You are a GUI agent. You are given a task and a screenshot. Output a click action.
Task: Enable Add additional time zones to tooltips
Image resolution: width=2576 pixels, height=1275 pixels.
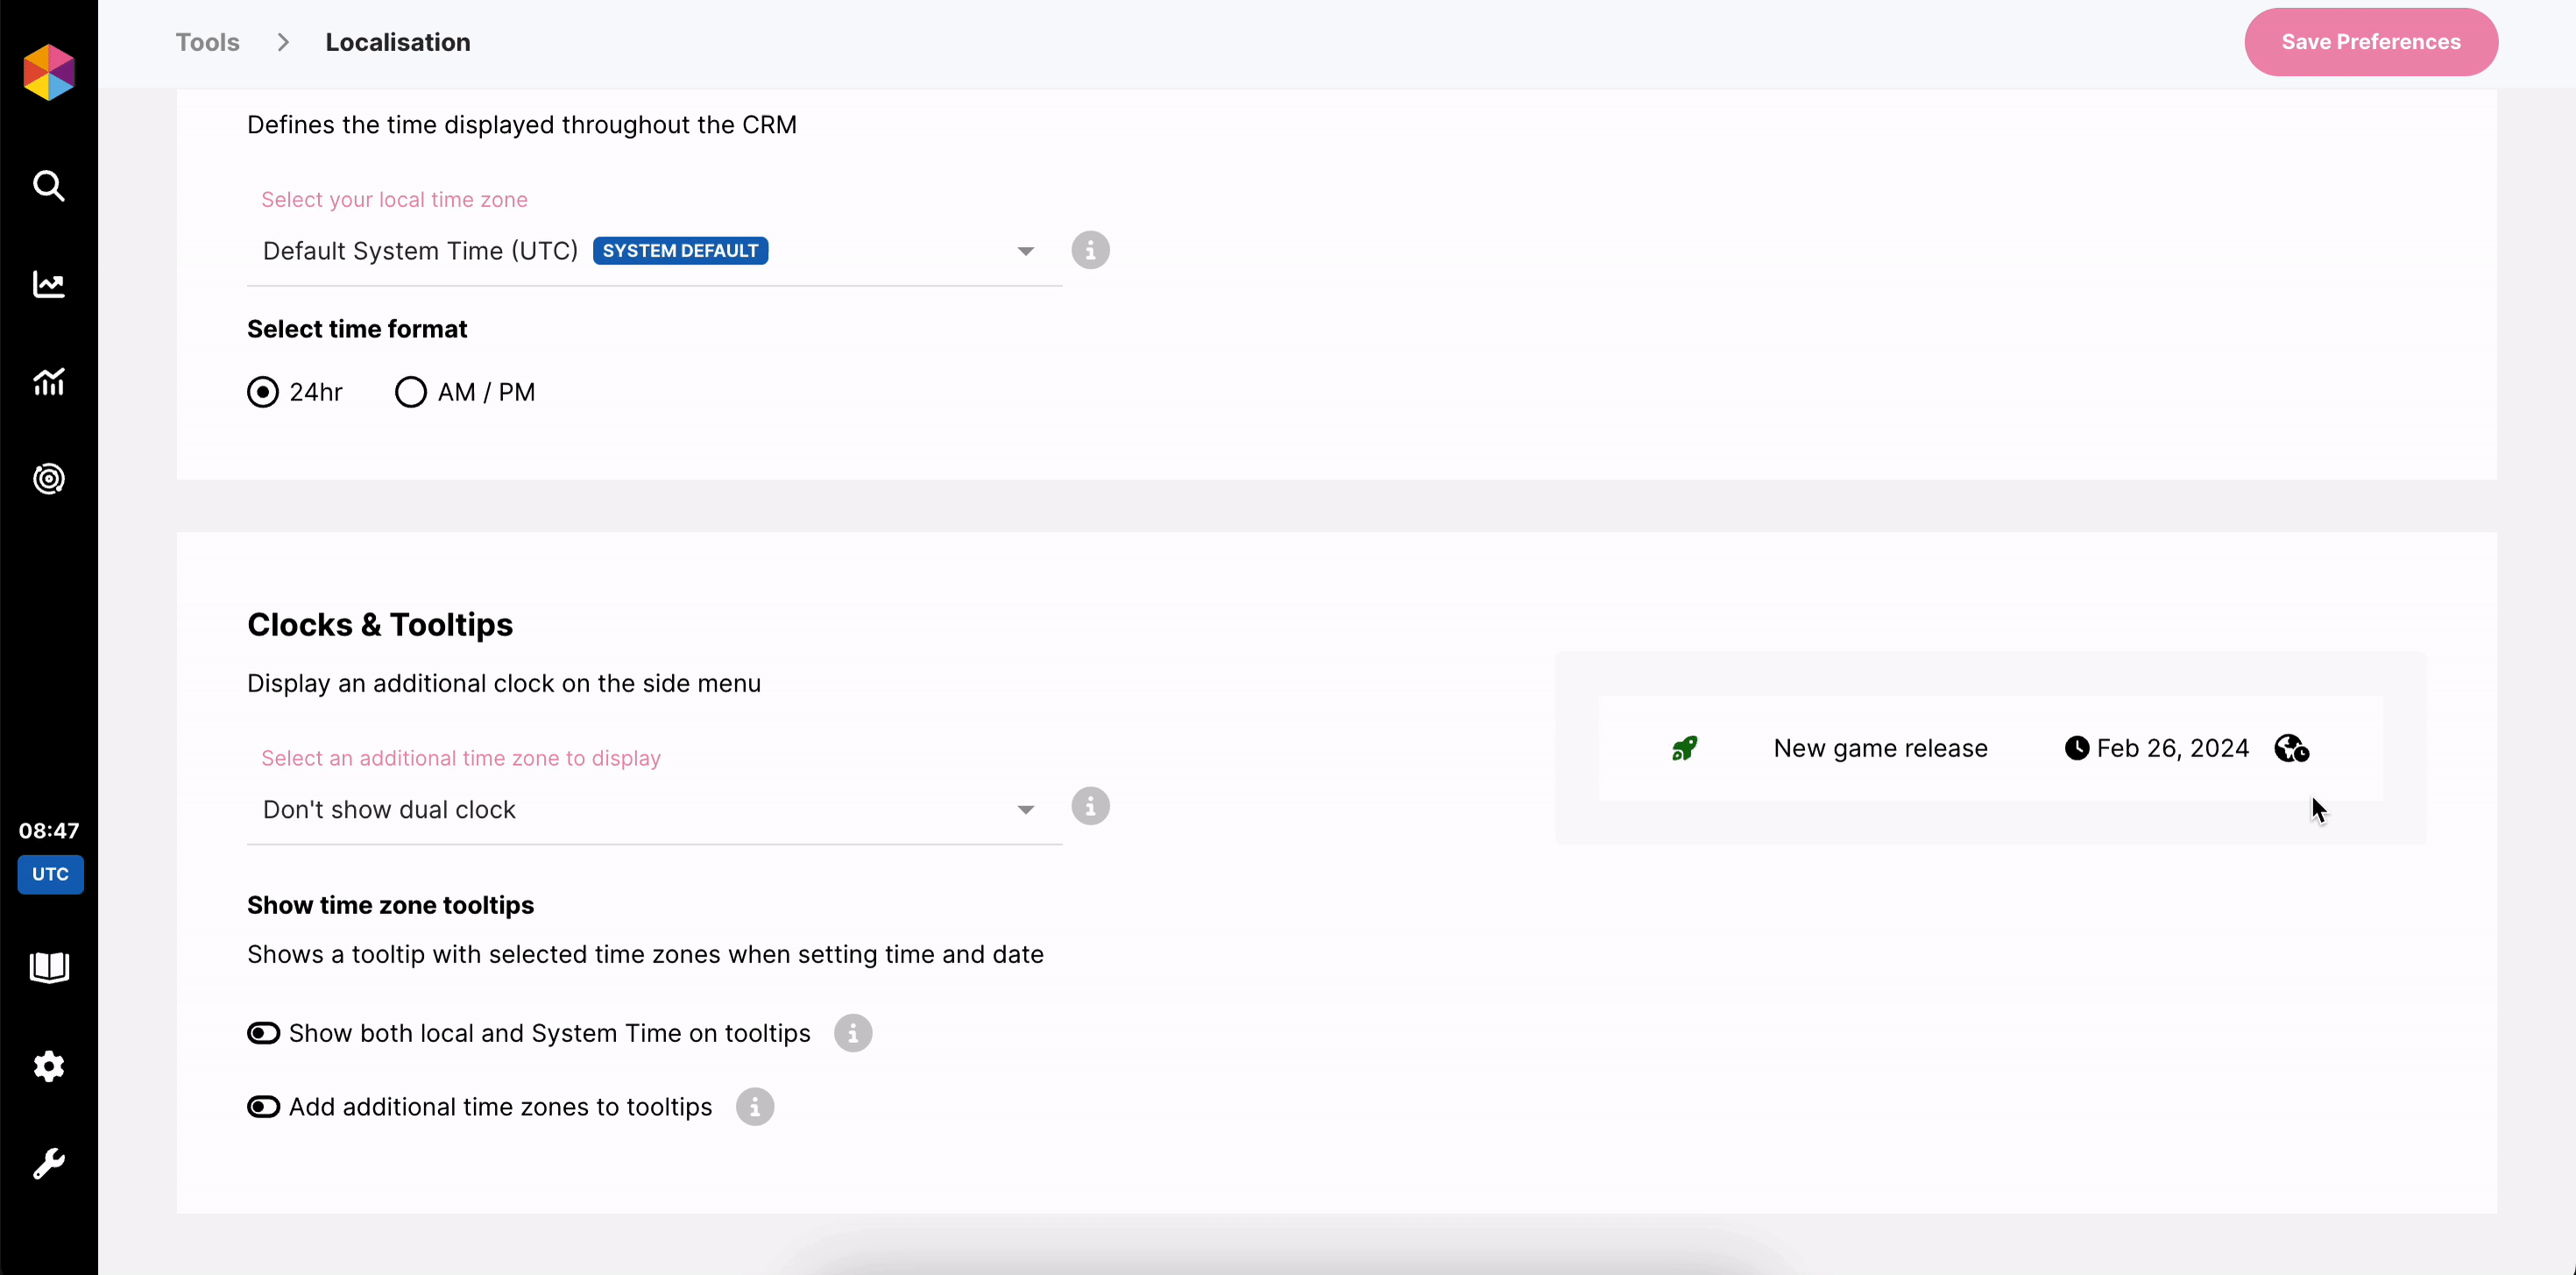[264, 1107]
